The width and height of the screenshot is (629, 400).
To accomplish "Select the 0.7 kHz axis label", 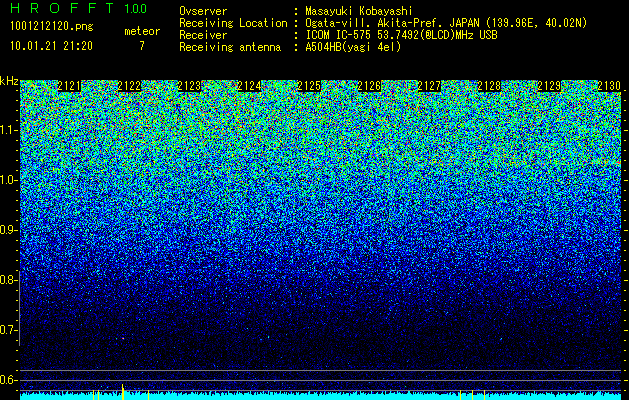I will [x=8, y=330].
